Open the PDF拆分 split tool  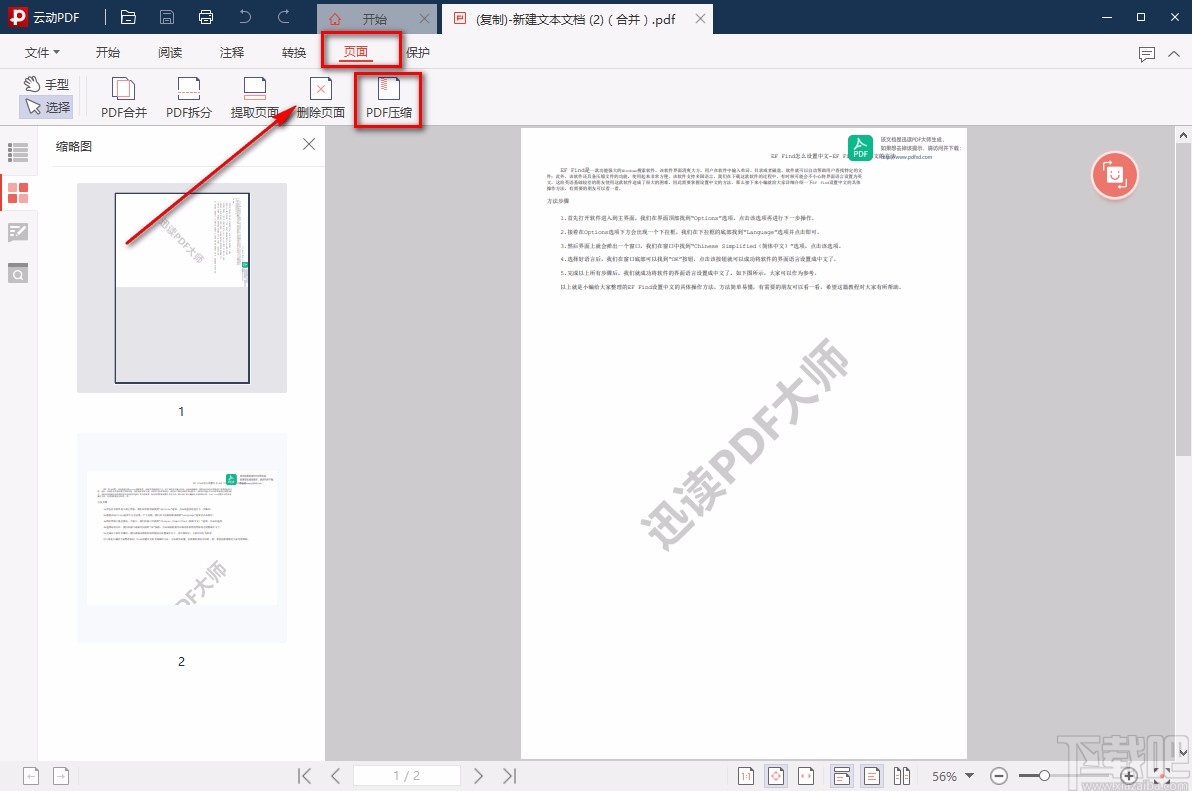point(189,98)
